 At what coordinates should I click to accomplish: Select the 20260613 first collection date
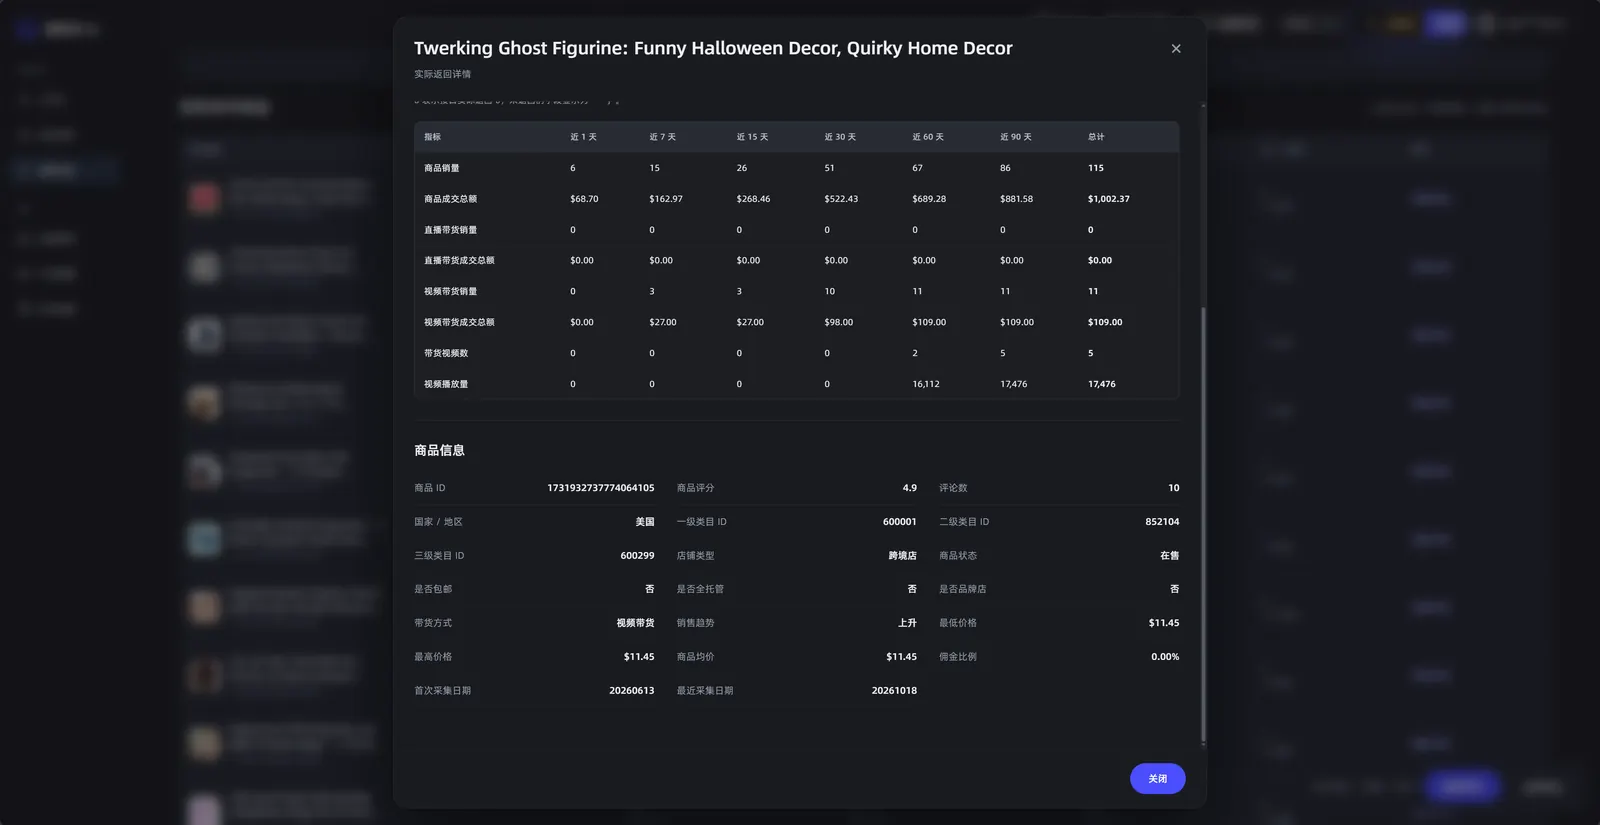coord(632,691)
